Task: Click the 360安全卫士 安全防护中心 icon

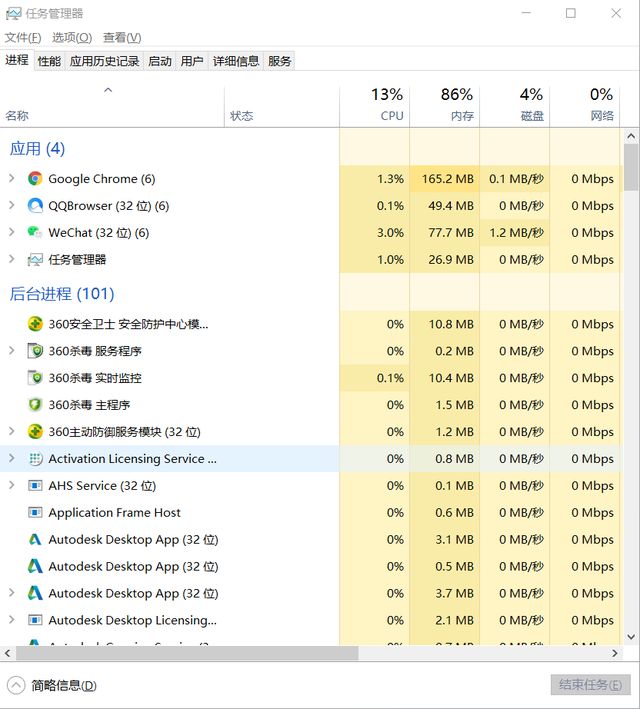Action: [x=35, y=324]
